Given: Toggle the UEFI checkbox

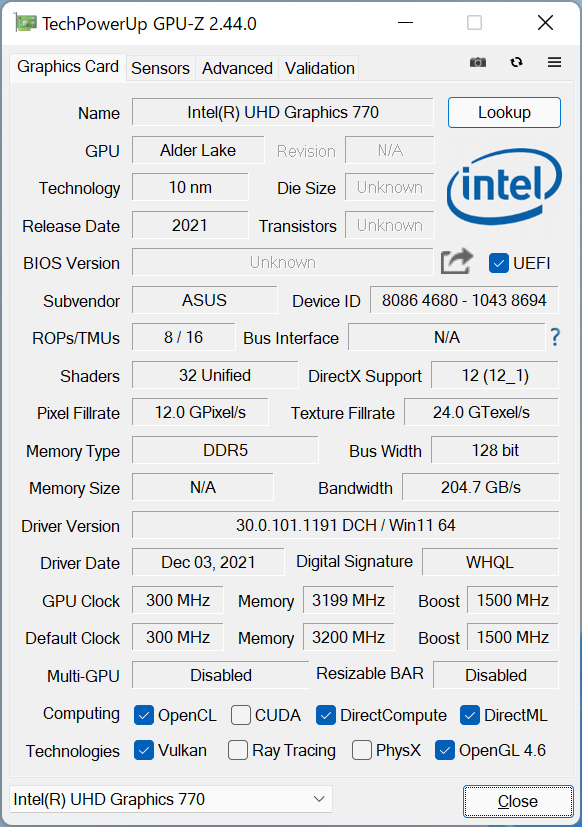Looking at the screenshot, I should pyautogui.click(x=499, y=263).
